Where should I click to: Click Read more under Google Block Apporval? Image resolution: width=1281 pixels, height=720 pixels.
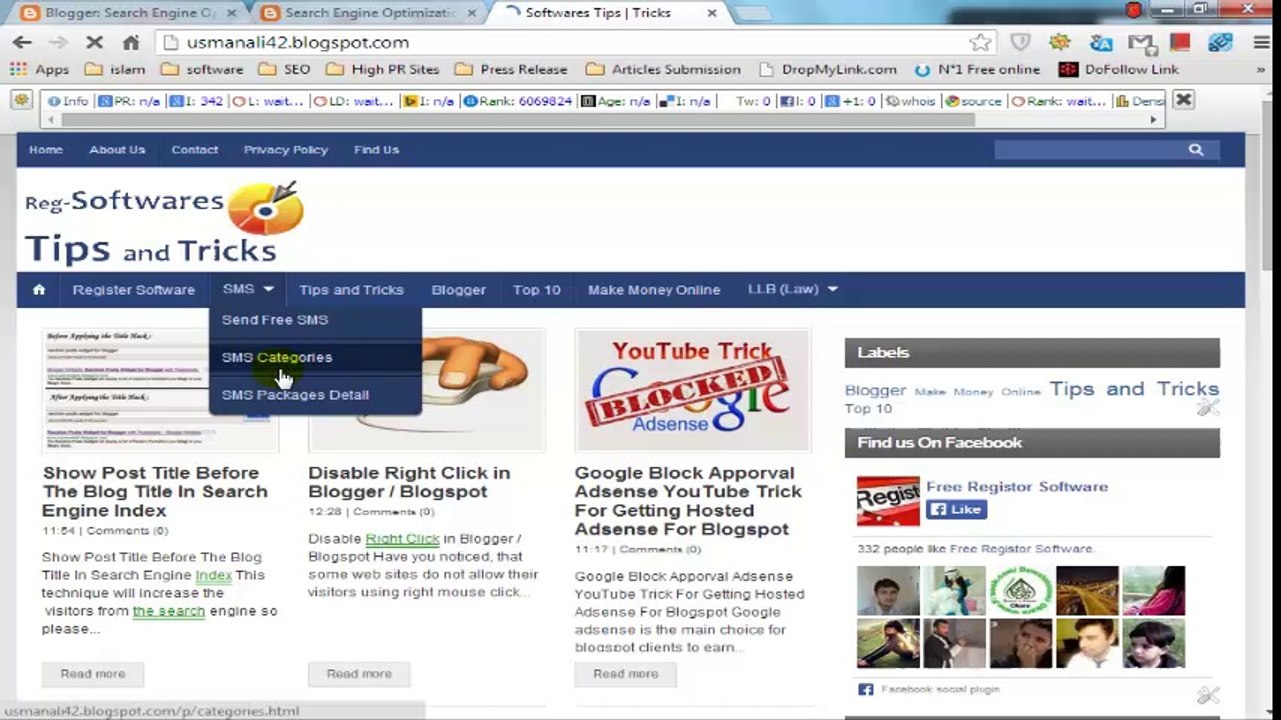pos(625,674)
